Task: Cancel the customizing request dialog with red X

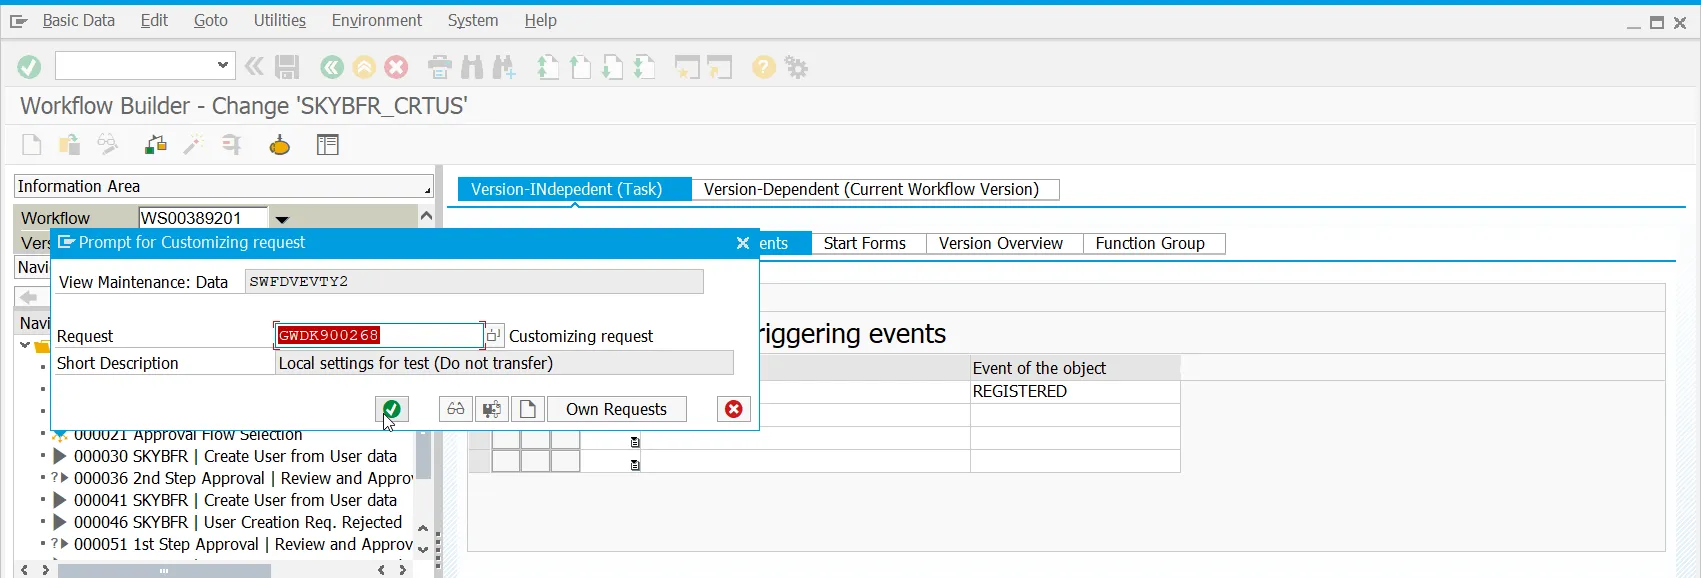Action: coord(734,409)
